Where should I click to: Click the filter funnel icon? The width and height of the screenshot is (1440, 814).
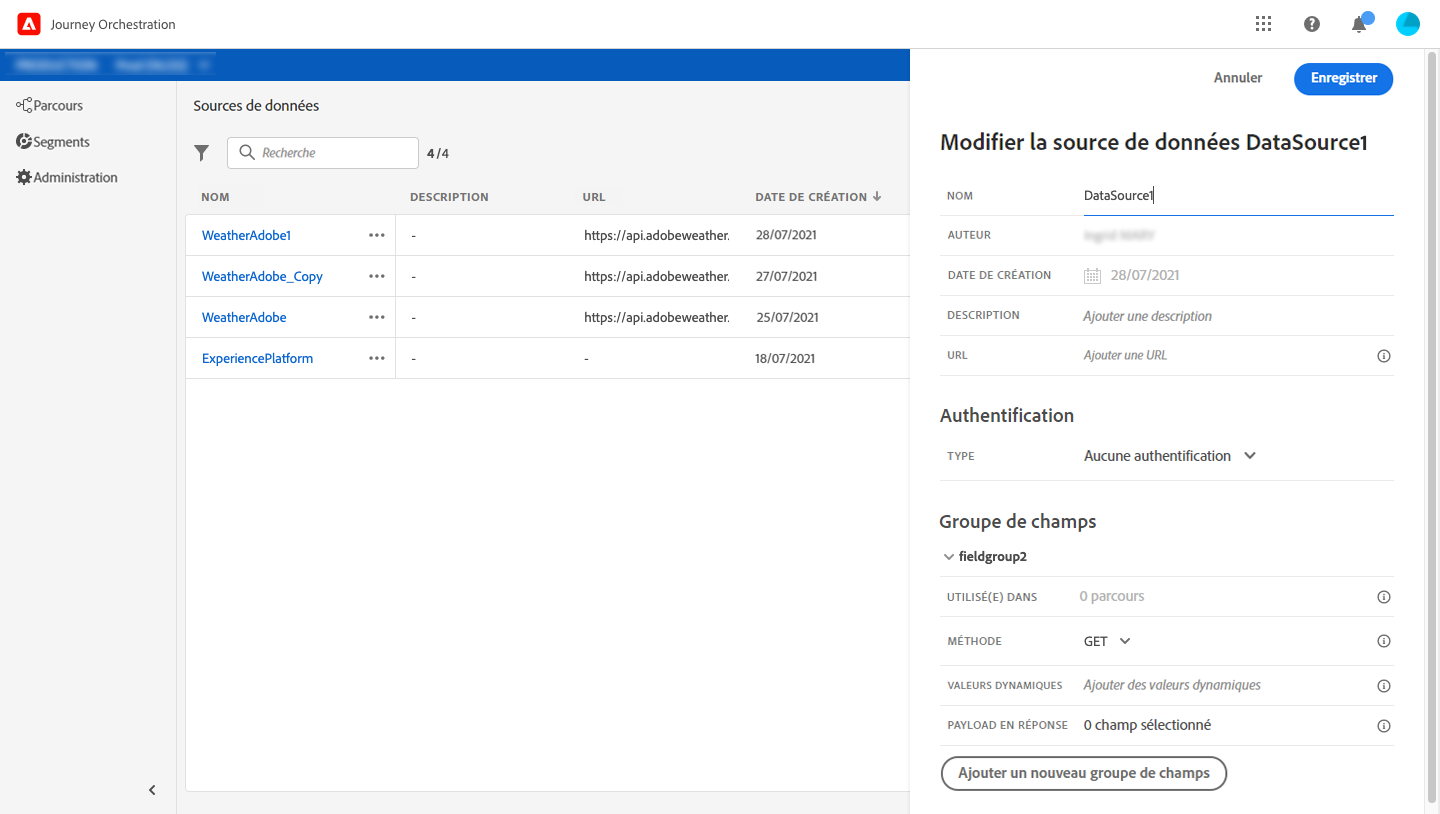(x=202, y=153)
